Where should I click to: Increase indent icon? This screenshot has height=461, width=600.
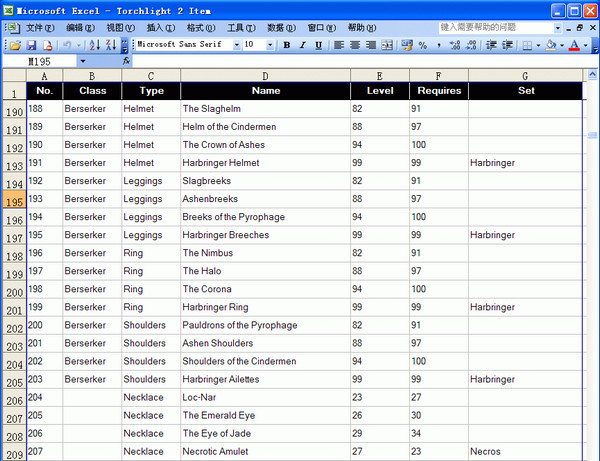coord(507,45)
